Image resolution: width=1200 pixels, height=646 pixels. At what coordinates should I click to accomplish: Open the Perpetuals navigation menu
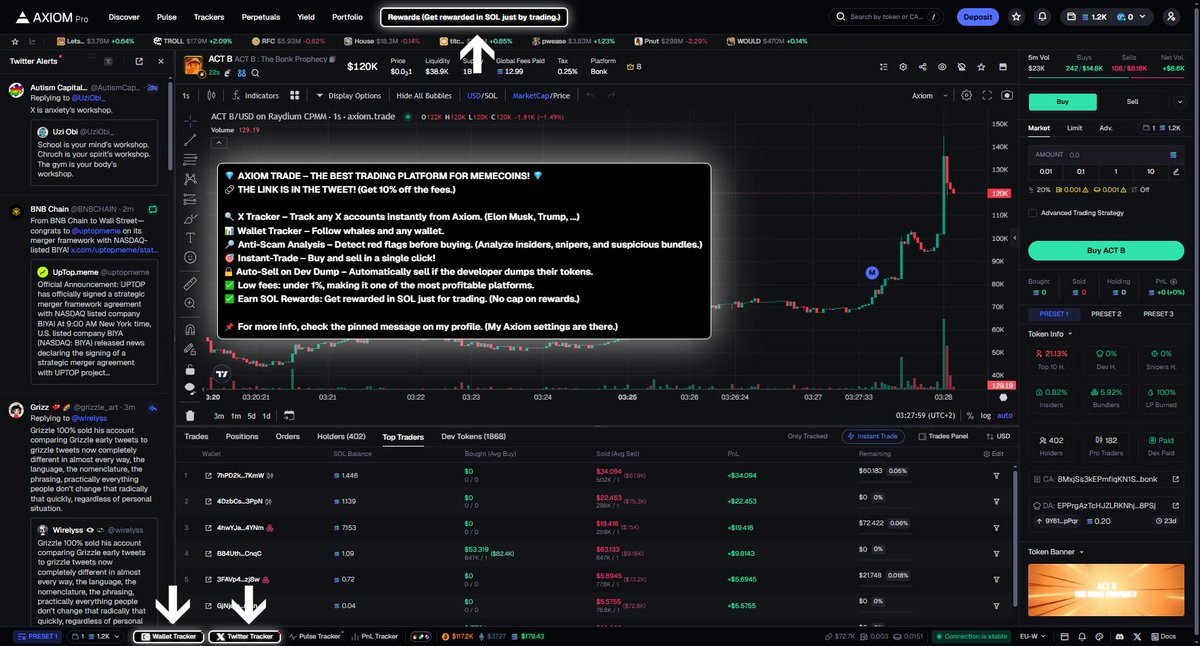click(x=260, y=17)
